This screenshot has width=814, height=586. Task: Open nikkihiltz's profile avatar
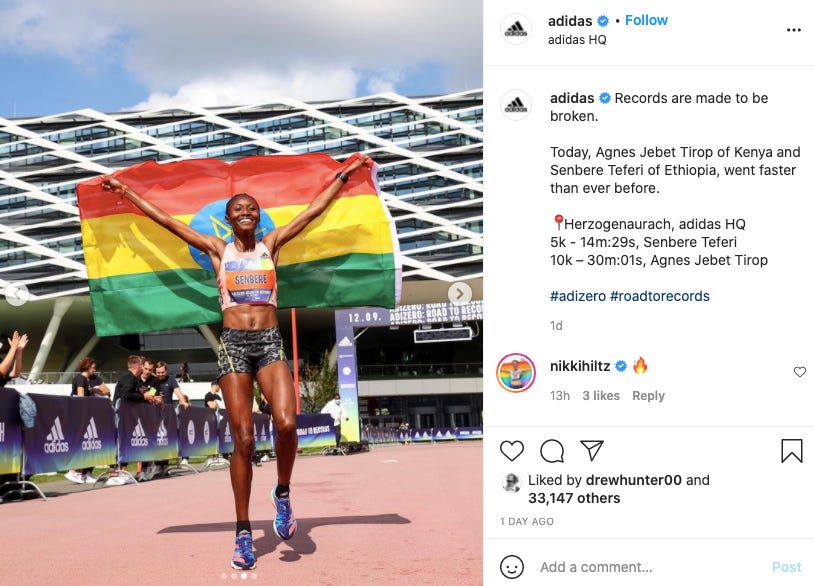pyautogui.click(x=515, y=373)
